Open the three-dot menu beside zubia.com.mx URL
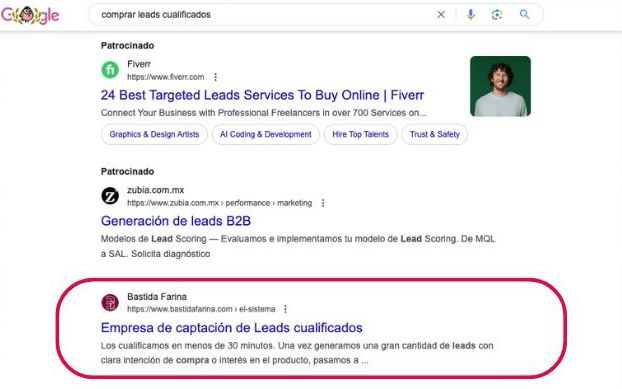622x389 pixels. [x=323, y=203]
